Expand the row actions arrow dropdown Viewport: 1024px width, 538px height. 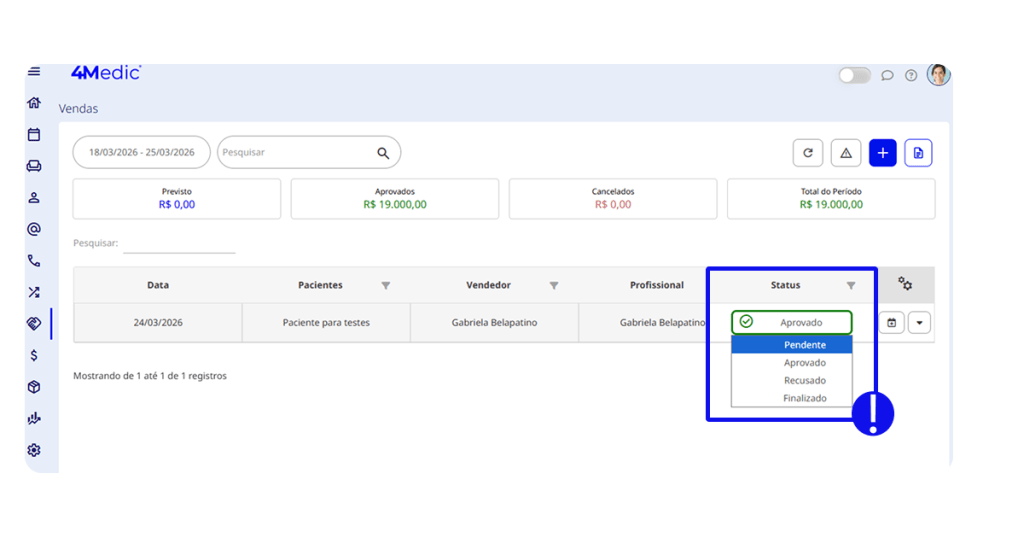coord(920,323)
